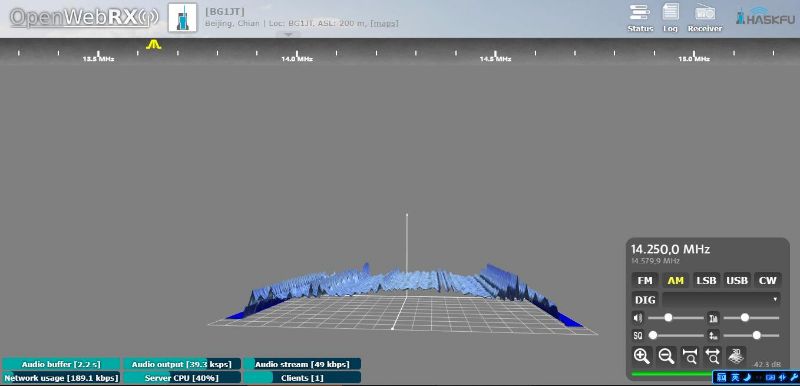The image size is (800, 386).
Task: Zoom in on the waterfall
Action: point(642,355)
